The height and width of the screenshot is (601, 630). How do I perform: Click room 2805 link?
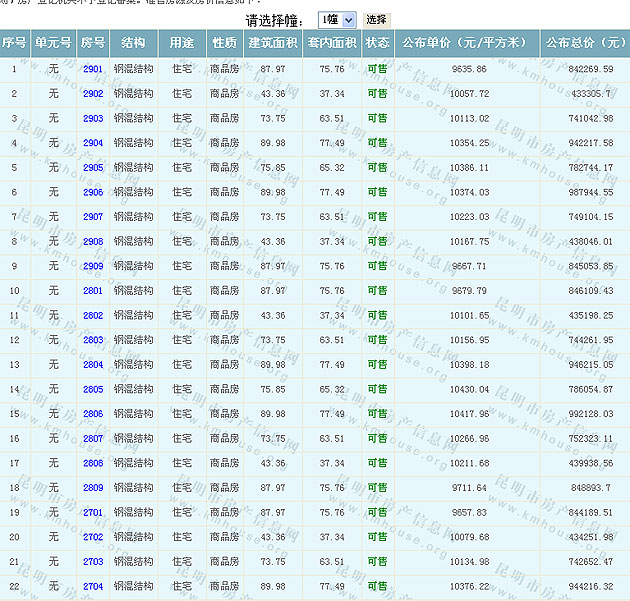93,390
